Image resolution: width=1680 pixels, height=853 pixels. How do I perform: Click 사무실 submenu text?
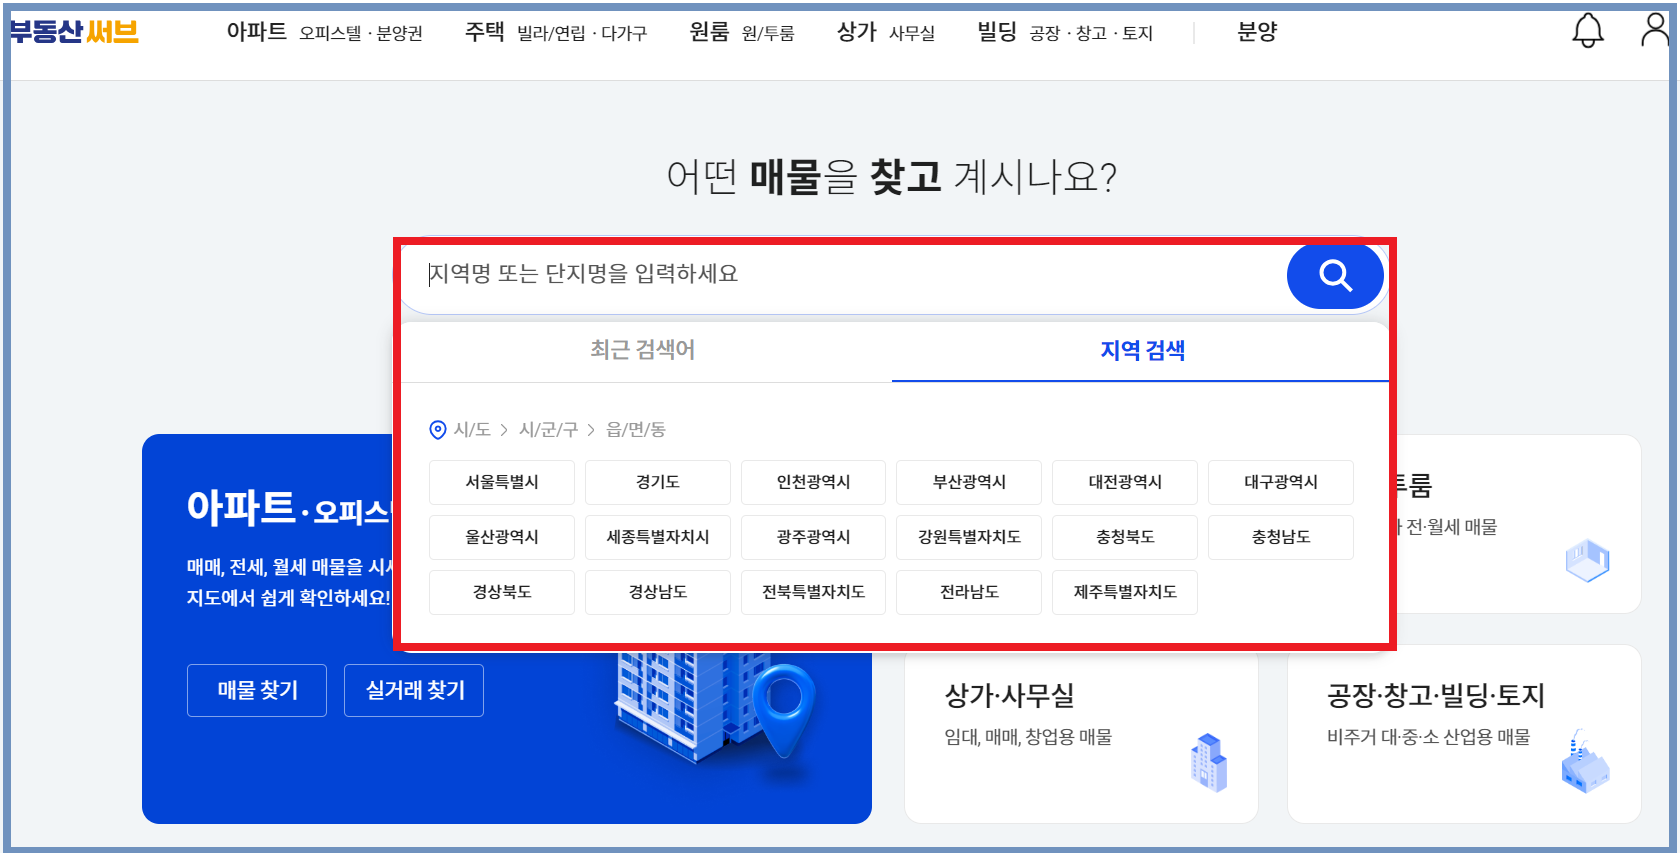click(x=912, y=34)
